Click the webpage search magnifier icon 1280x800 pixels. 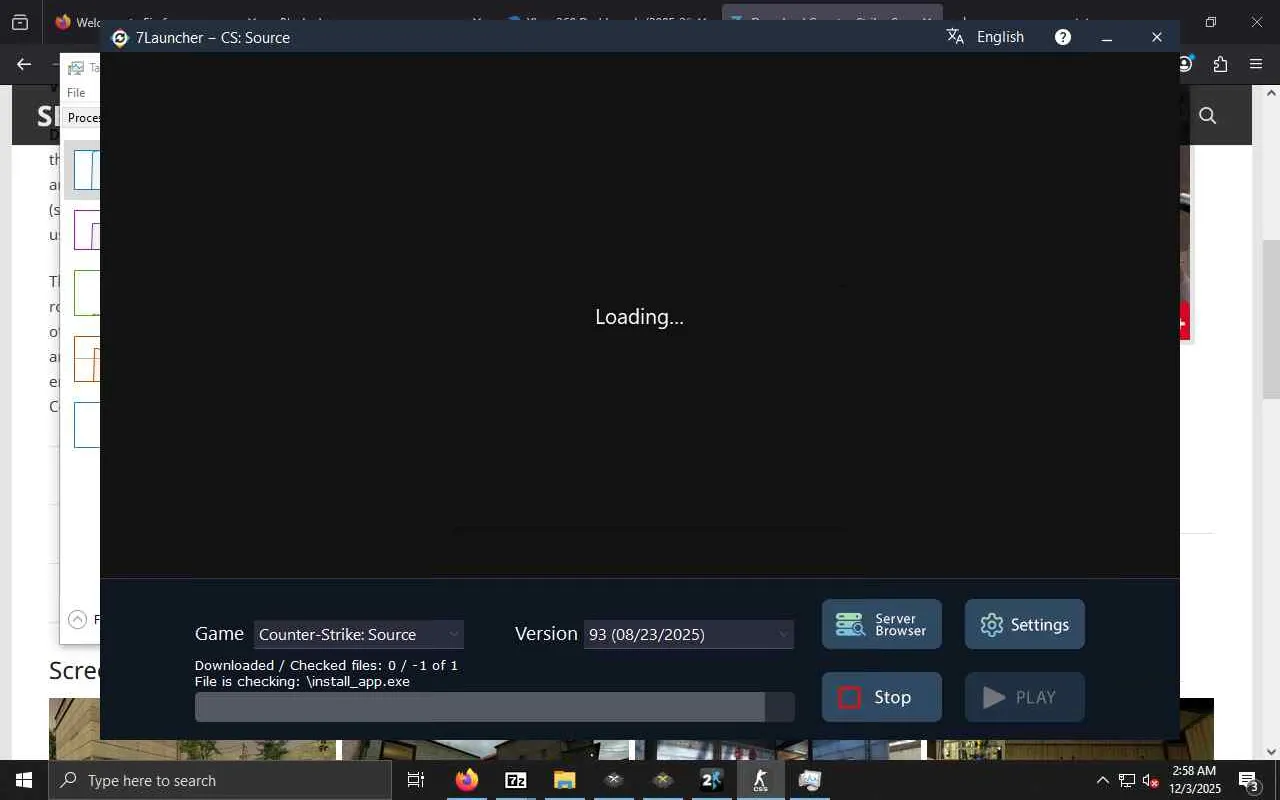coord(1208,116)
